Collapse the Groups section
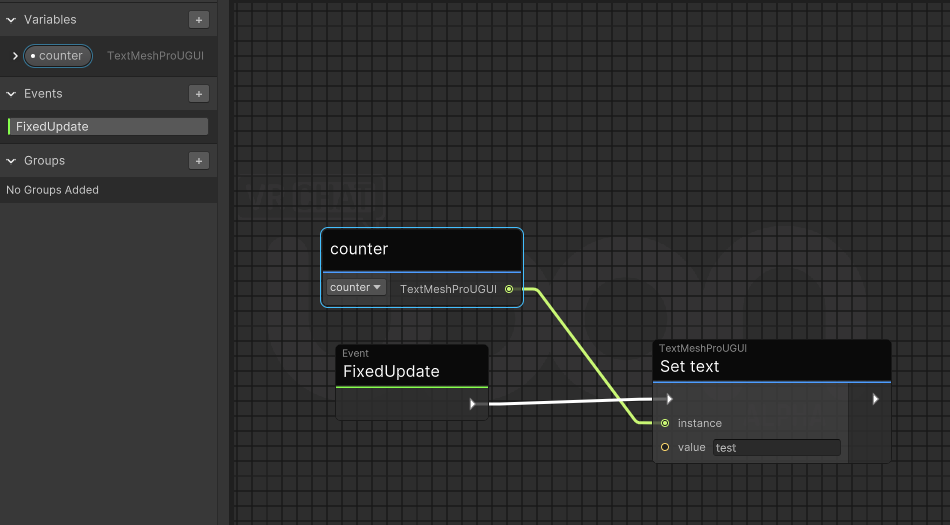This screenshot has height=525, width=950. click(x=11, y=161)
